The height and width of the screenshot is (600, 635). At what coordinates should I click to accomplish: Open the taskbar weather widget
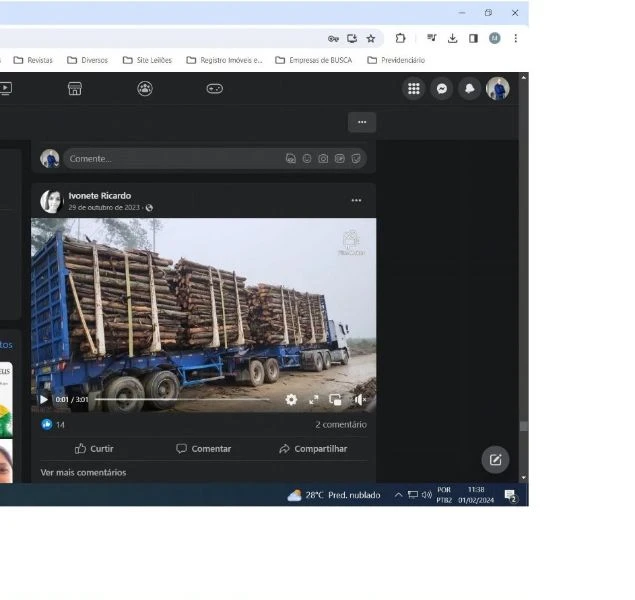point(334,496)
